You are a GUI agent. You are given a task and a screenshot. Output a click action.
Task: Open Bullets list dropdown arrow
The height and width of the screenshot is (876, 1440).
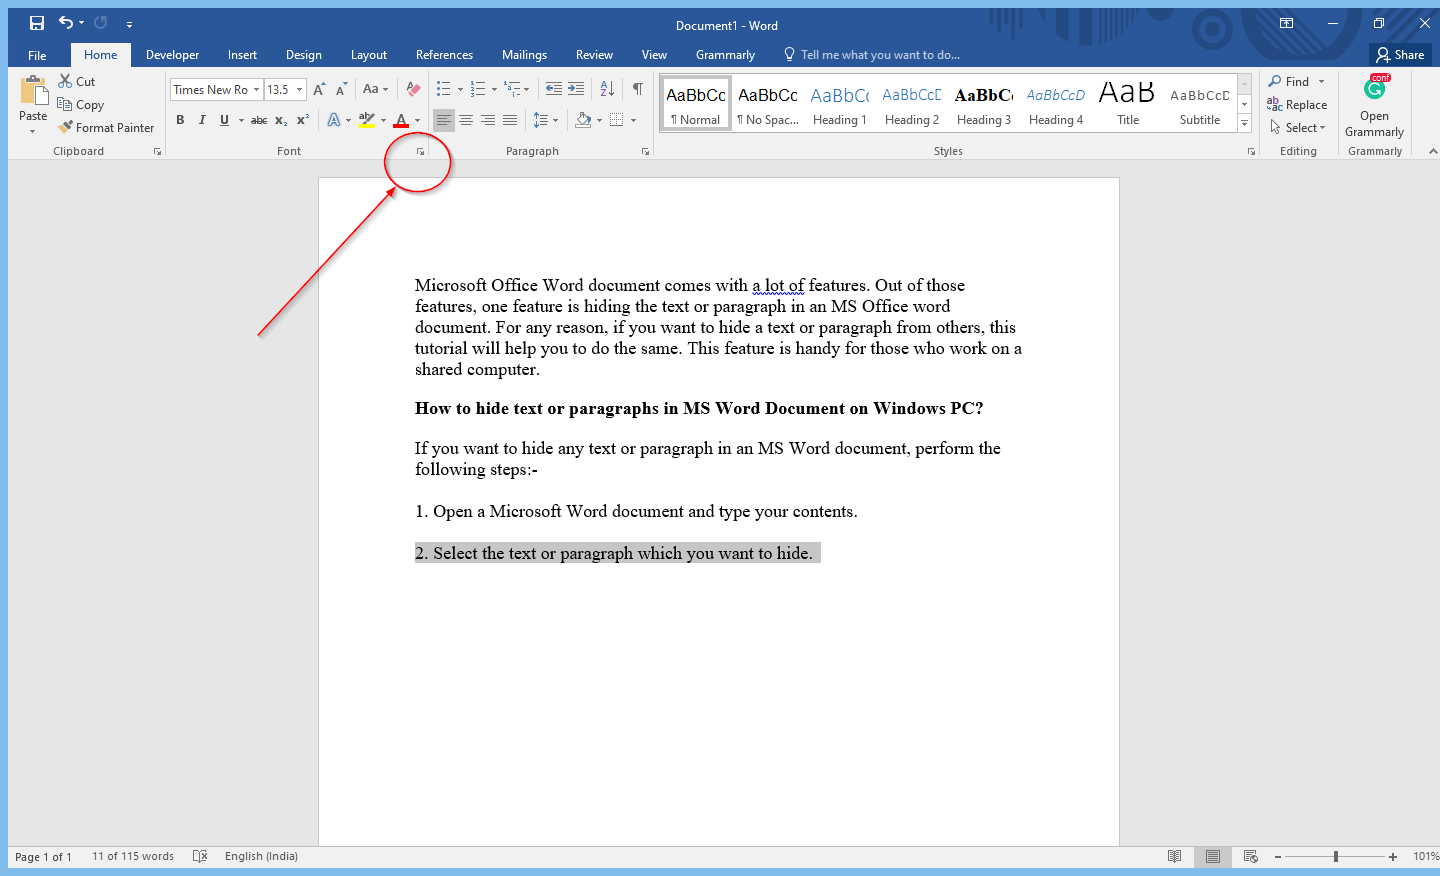[460, 90]
